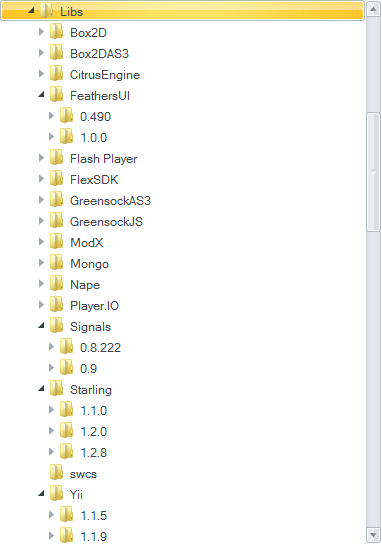The width and height of the screenshot is (382, 544).
Task: Expand the Player.IO folder arrow
Action: 41,305
